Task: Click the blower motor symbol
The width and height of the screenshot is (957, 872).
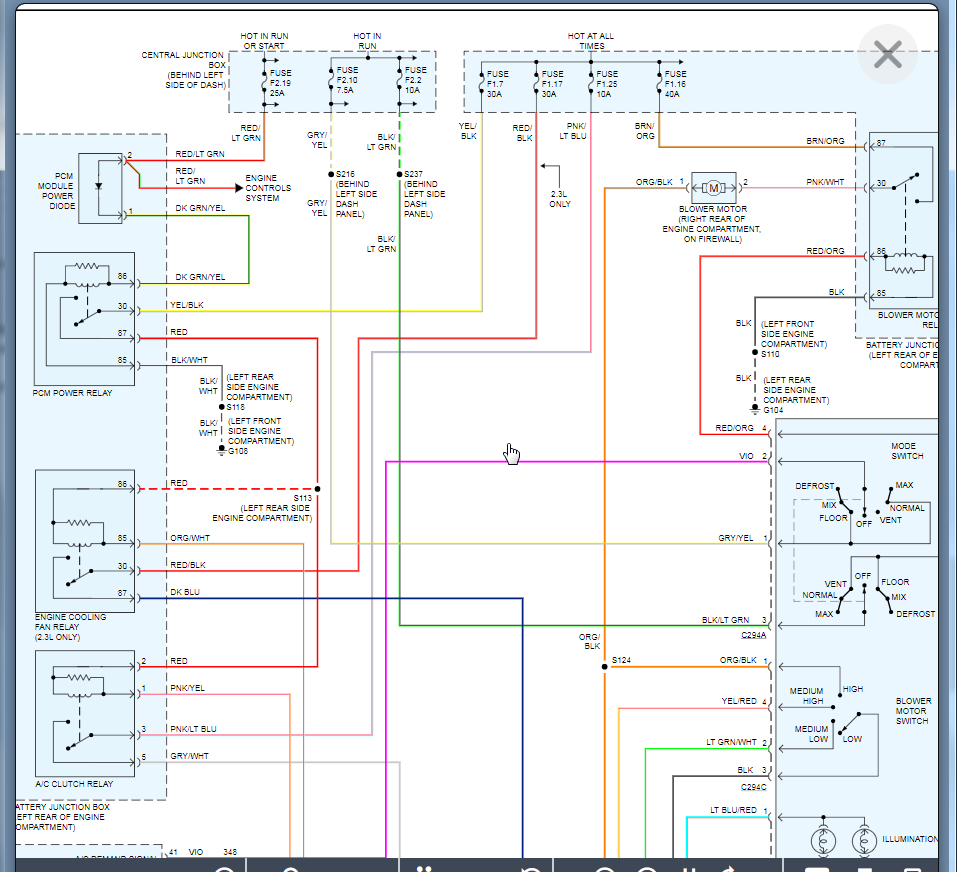Action: coord(714,187)
